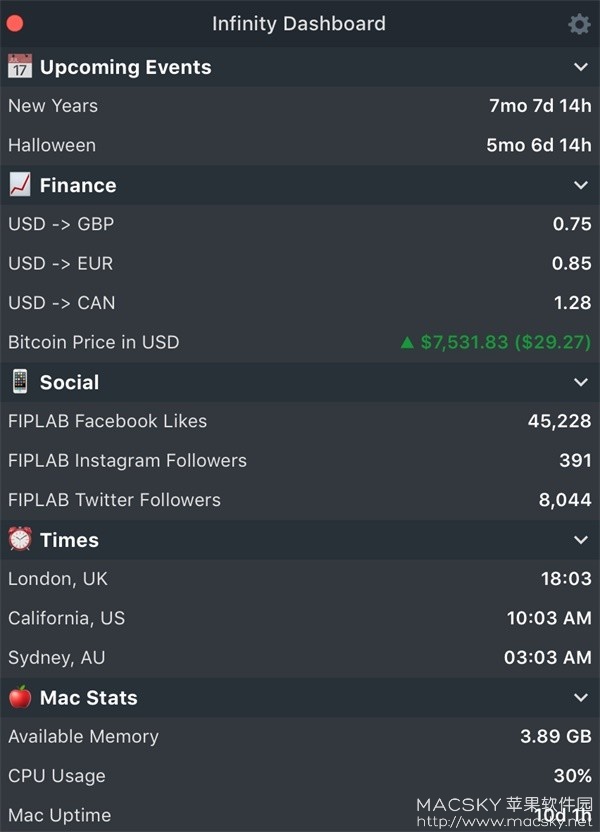Screen dimensions: 600x832
Task: Click the alarm clock icon beside Times
Action: (20, 539)
